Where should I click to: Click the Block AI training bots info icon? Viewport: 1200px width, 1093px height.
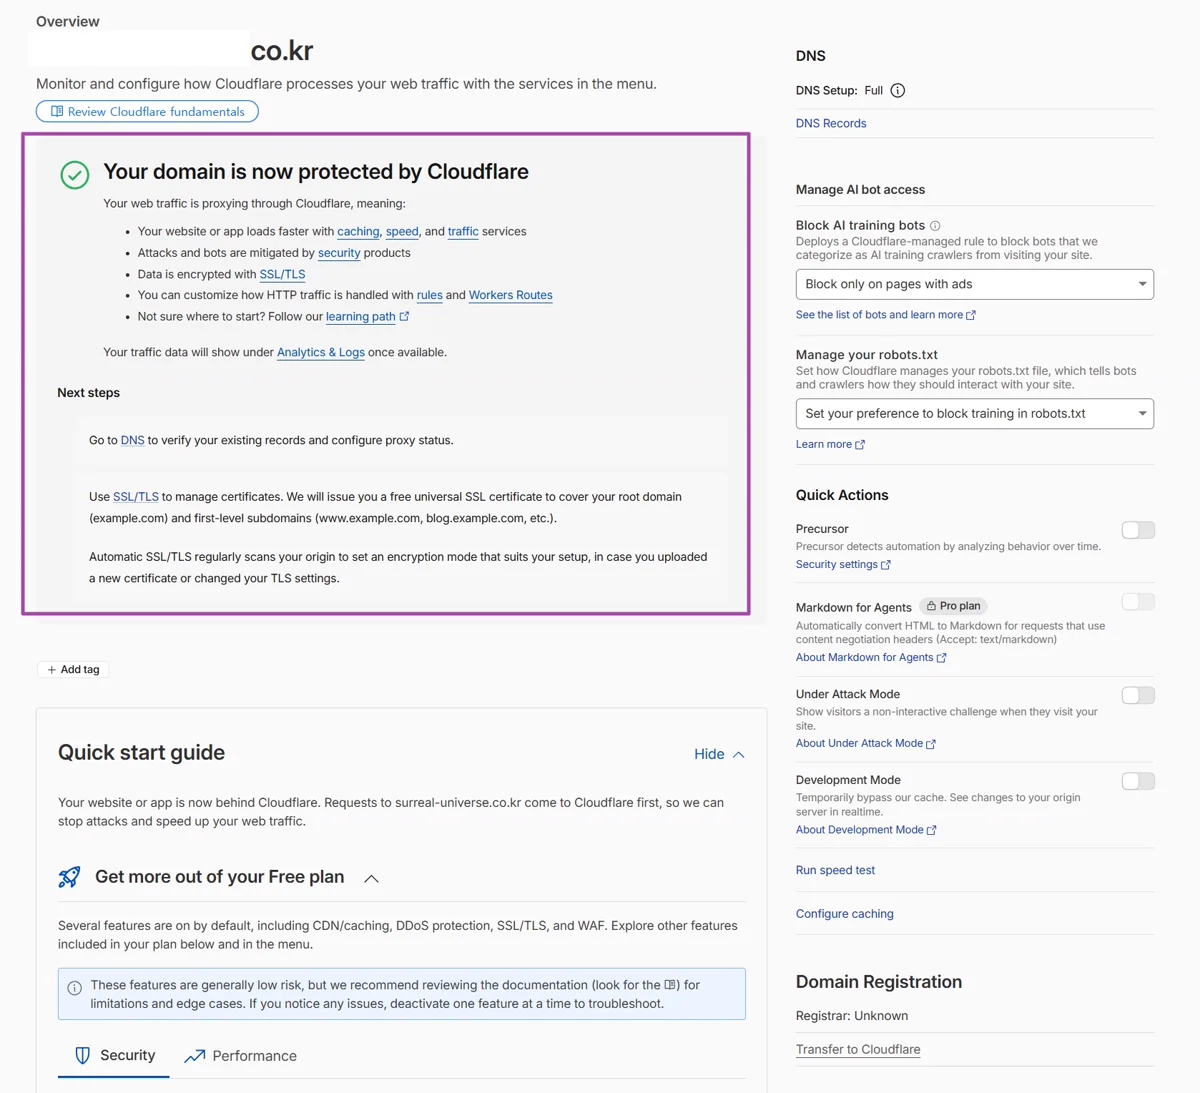tap(935, 226)
